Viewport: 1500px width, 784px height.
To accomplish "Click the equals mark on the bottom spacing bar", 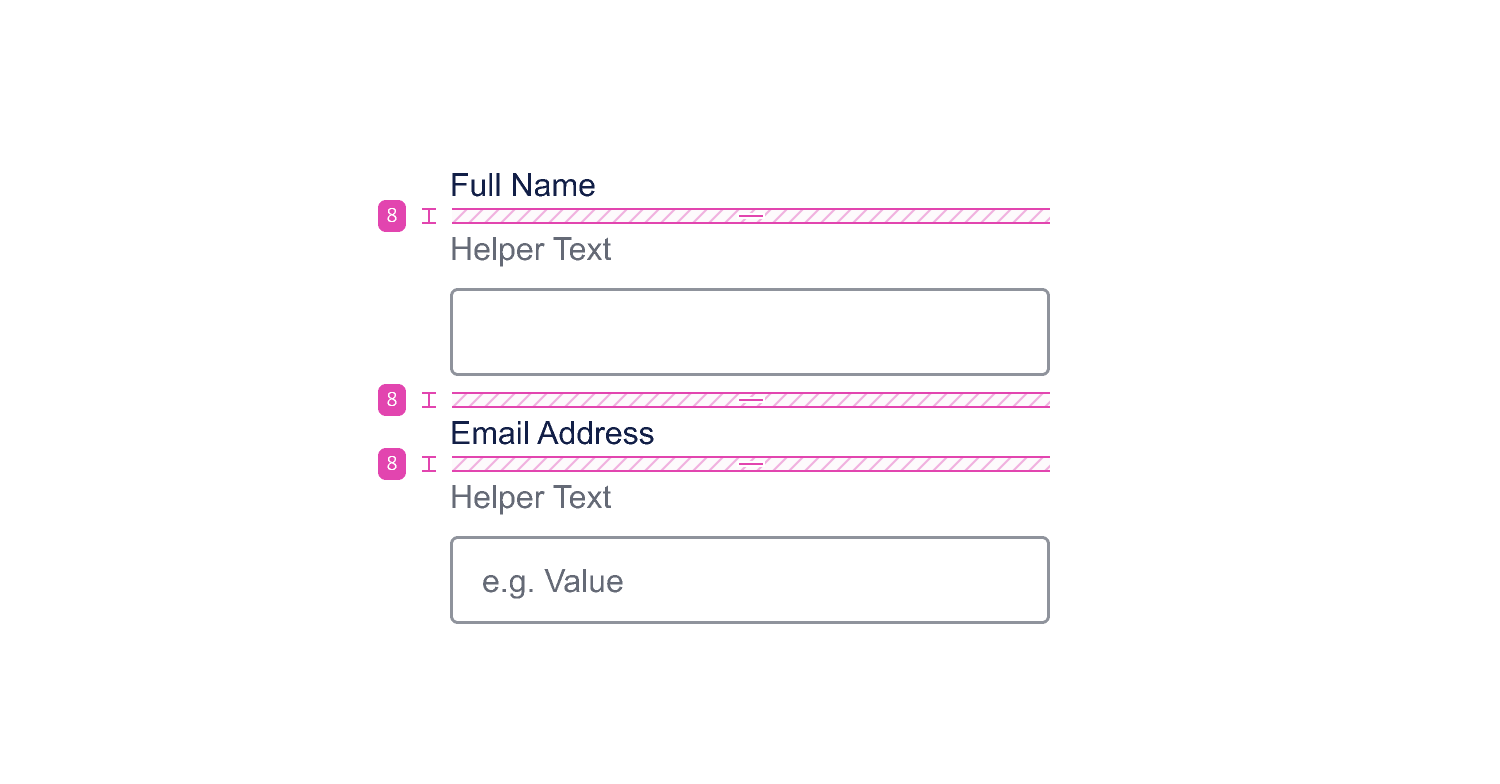I will 750,464.
